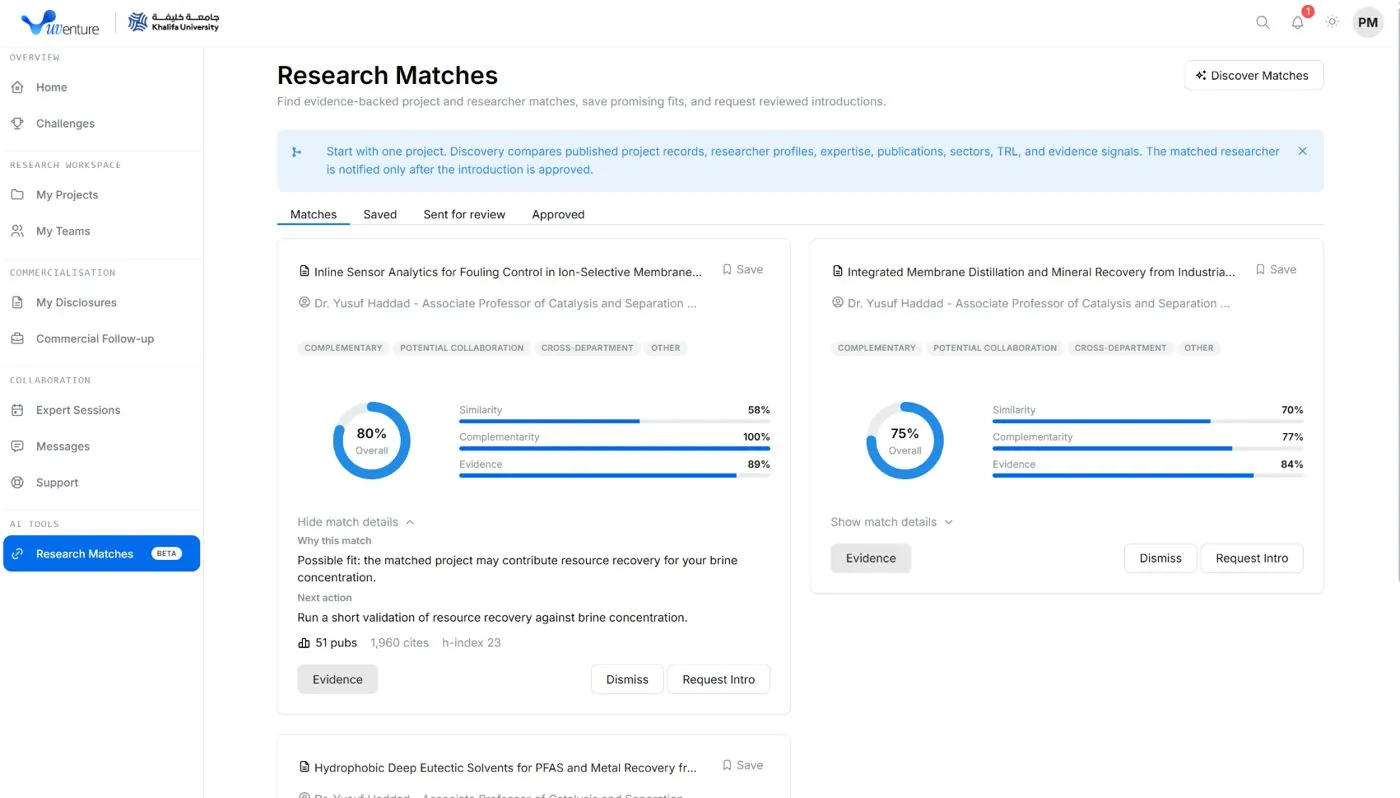This screenshot has height=798, width=1400.
Task: Click the Venture logo
Action: click(x=60, y=22)
